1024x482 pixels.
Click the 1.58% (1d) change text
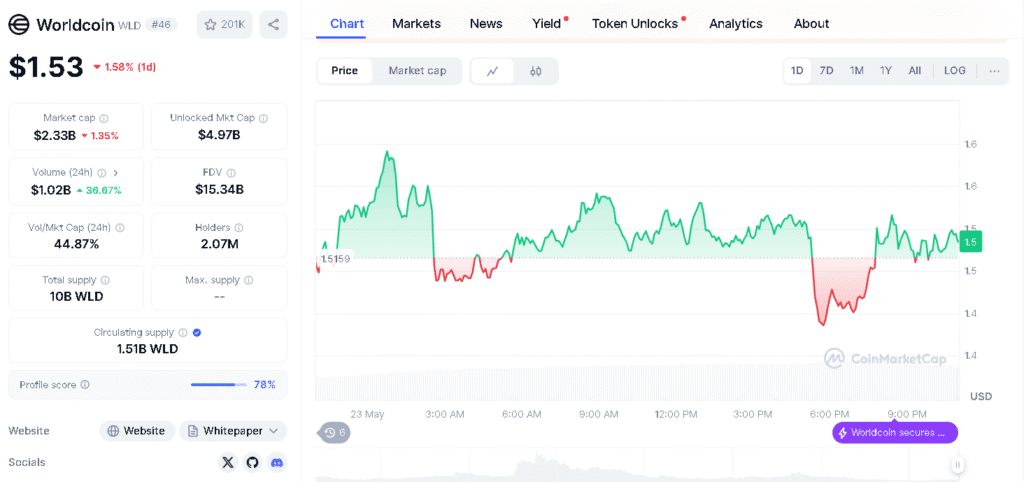tap(129, 67)
